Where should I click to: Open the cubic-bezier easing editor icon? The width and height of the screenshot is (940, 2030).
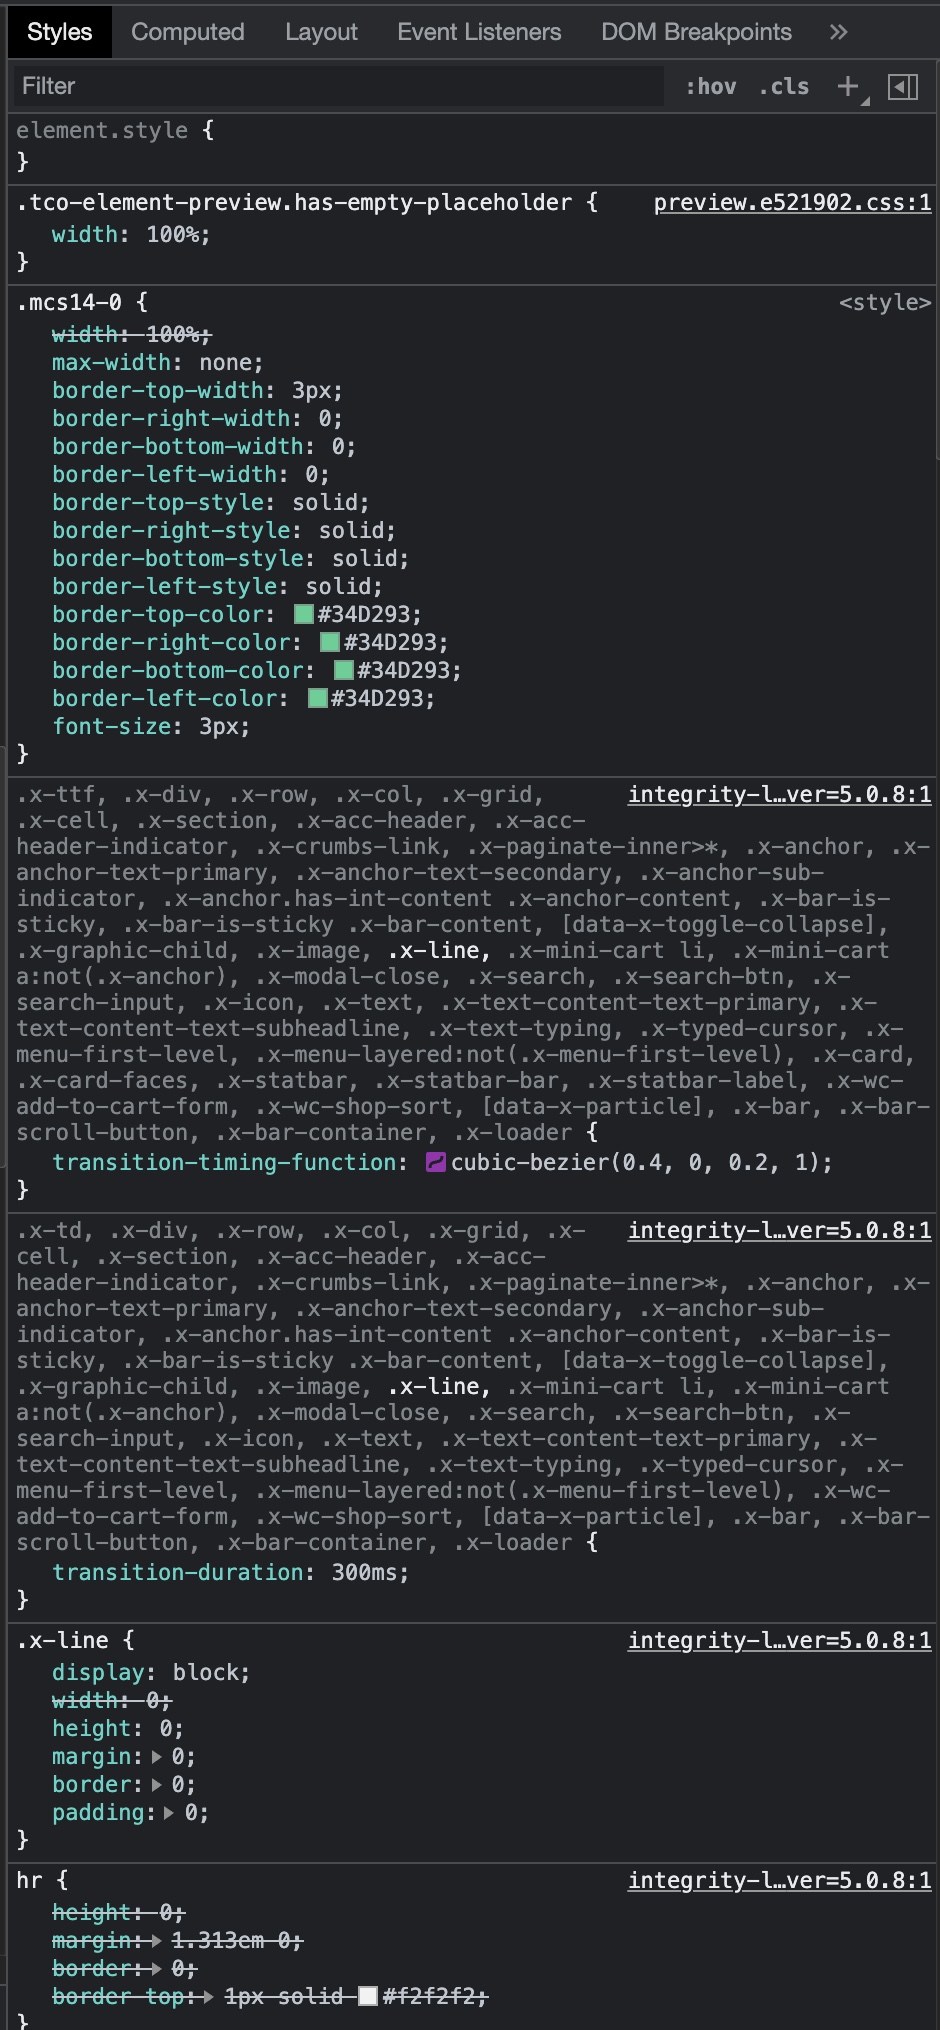click(x=436, y=1162)
